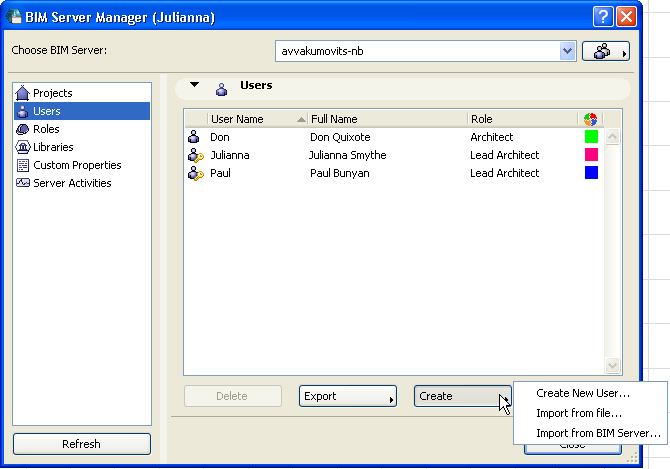Screen dimensions: 670x469
Task: Open the server users popup button
Action: tap(606, 51)
